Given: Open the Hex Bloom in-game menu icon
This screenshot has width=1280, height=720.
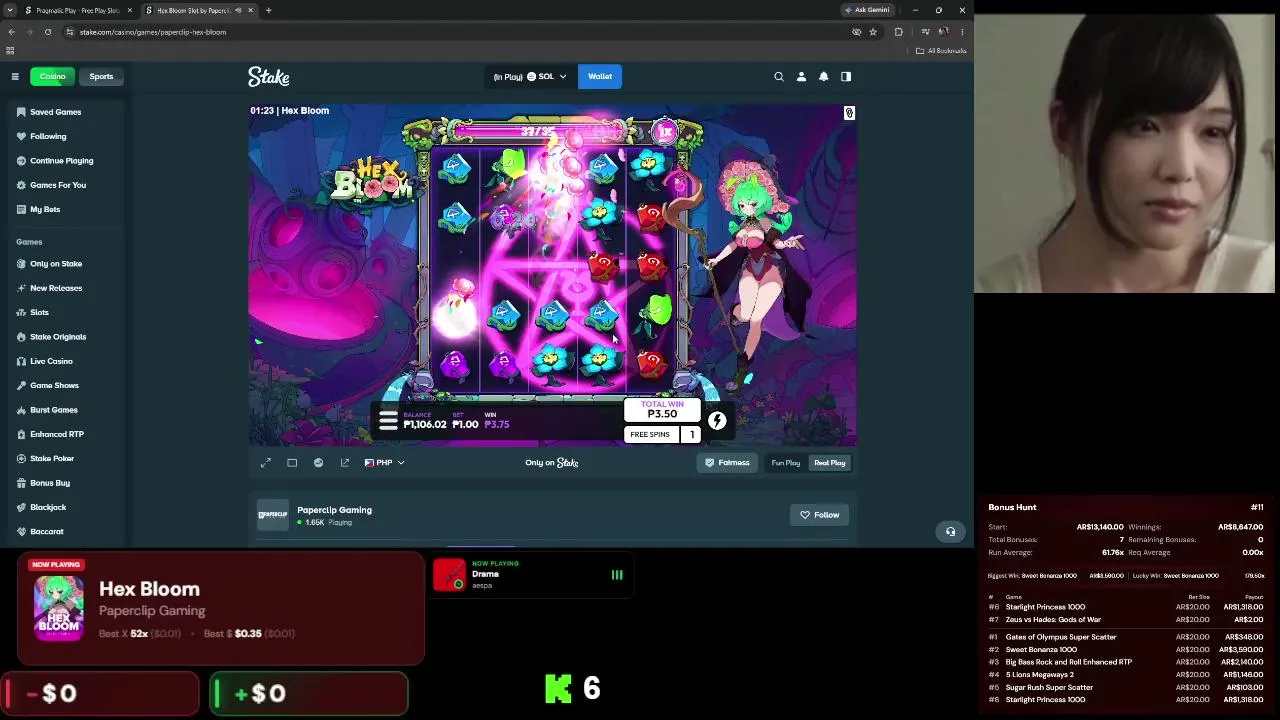Looking at the screenshot, I should point(388,421).
